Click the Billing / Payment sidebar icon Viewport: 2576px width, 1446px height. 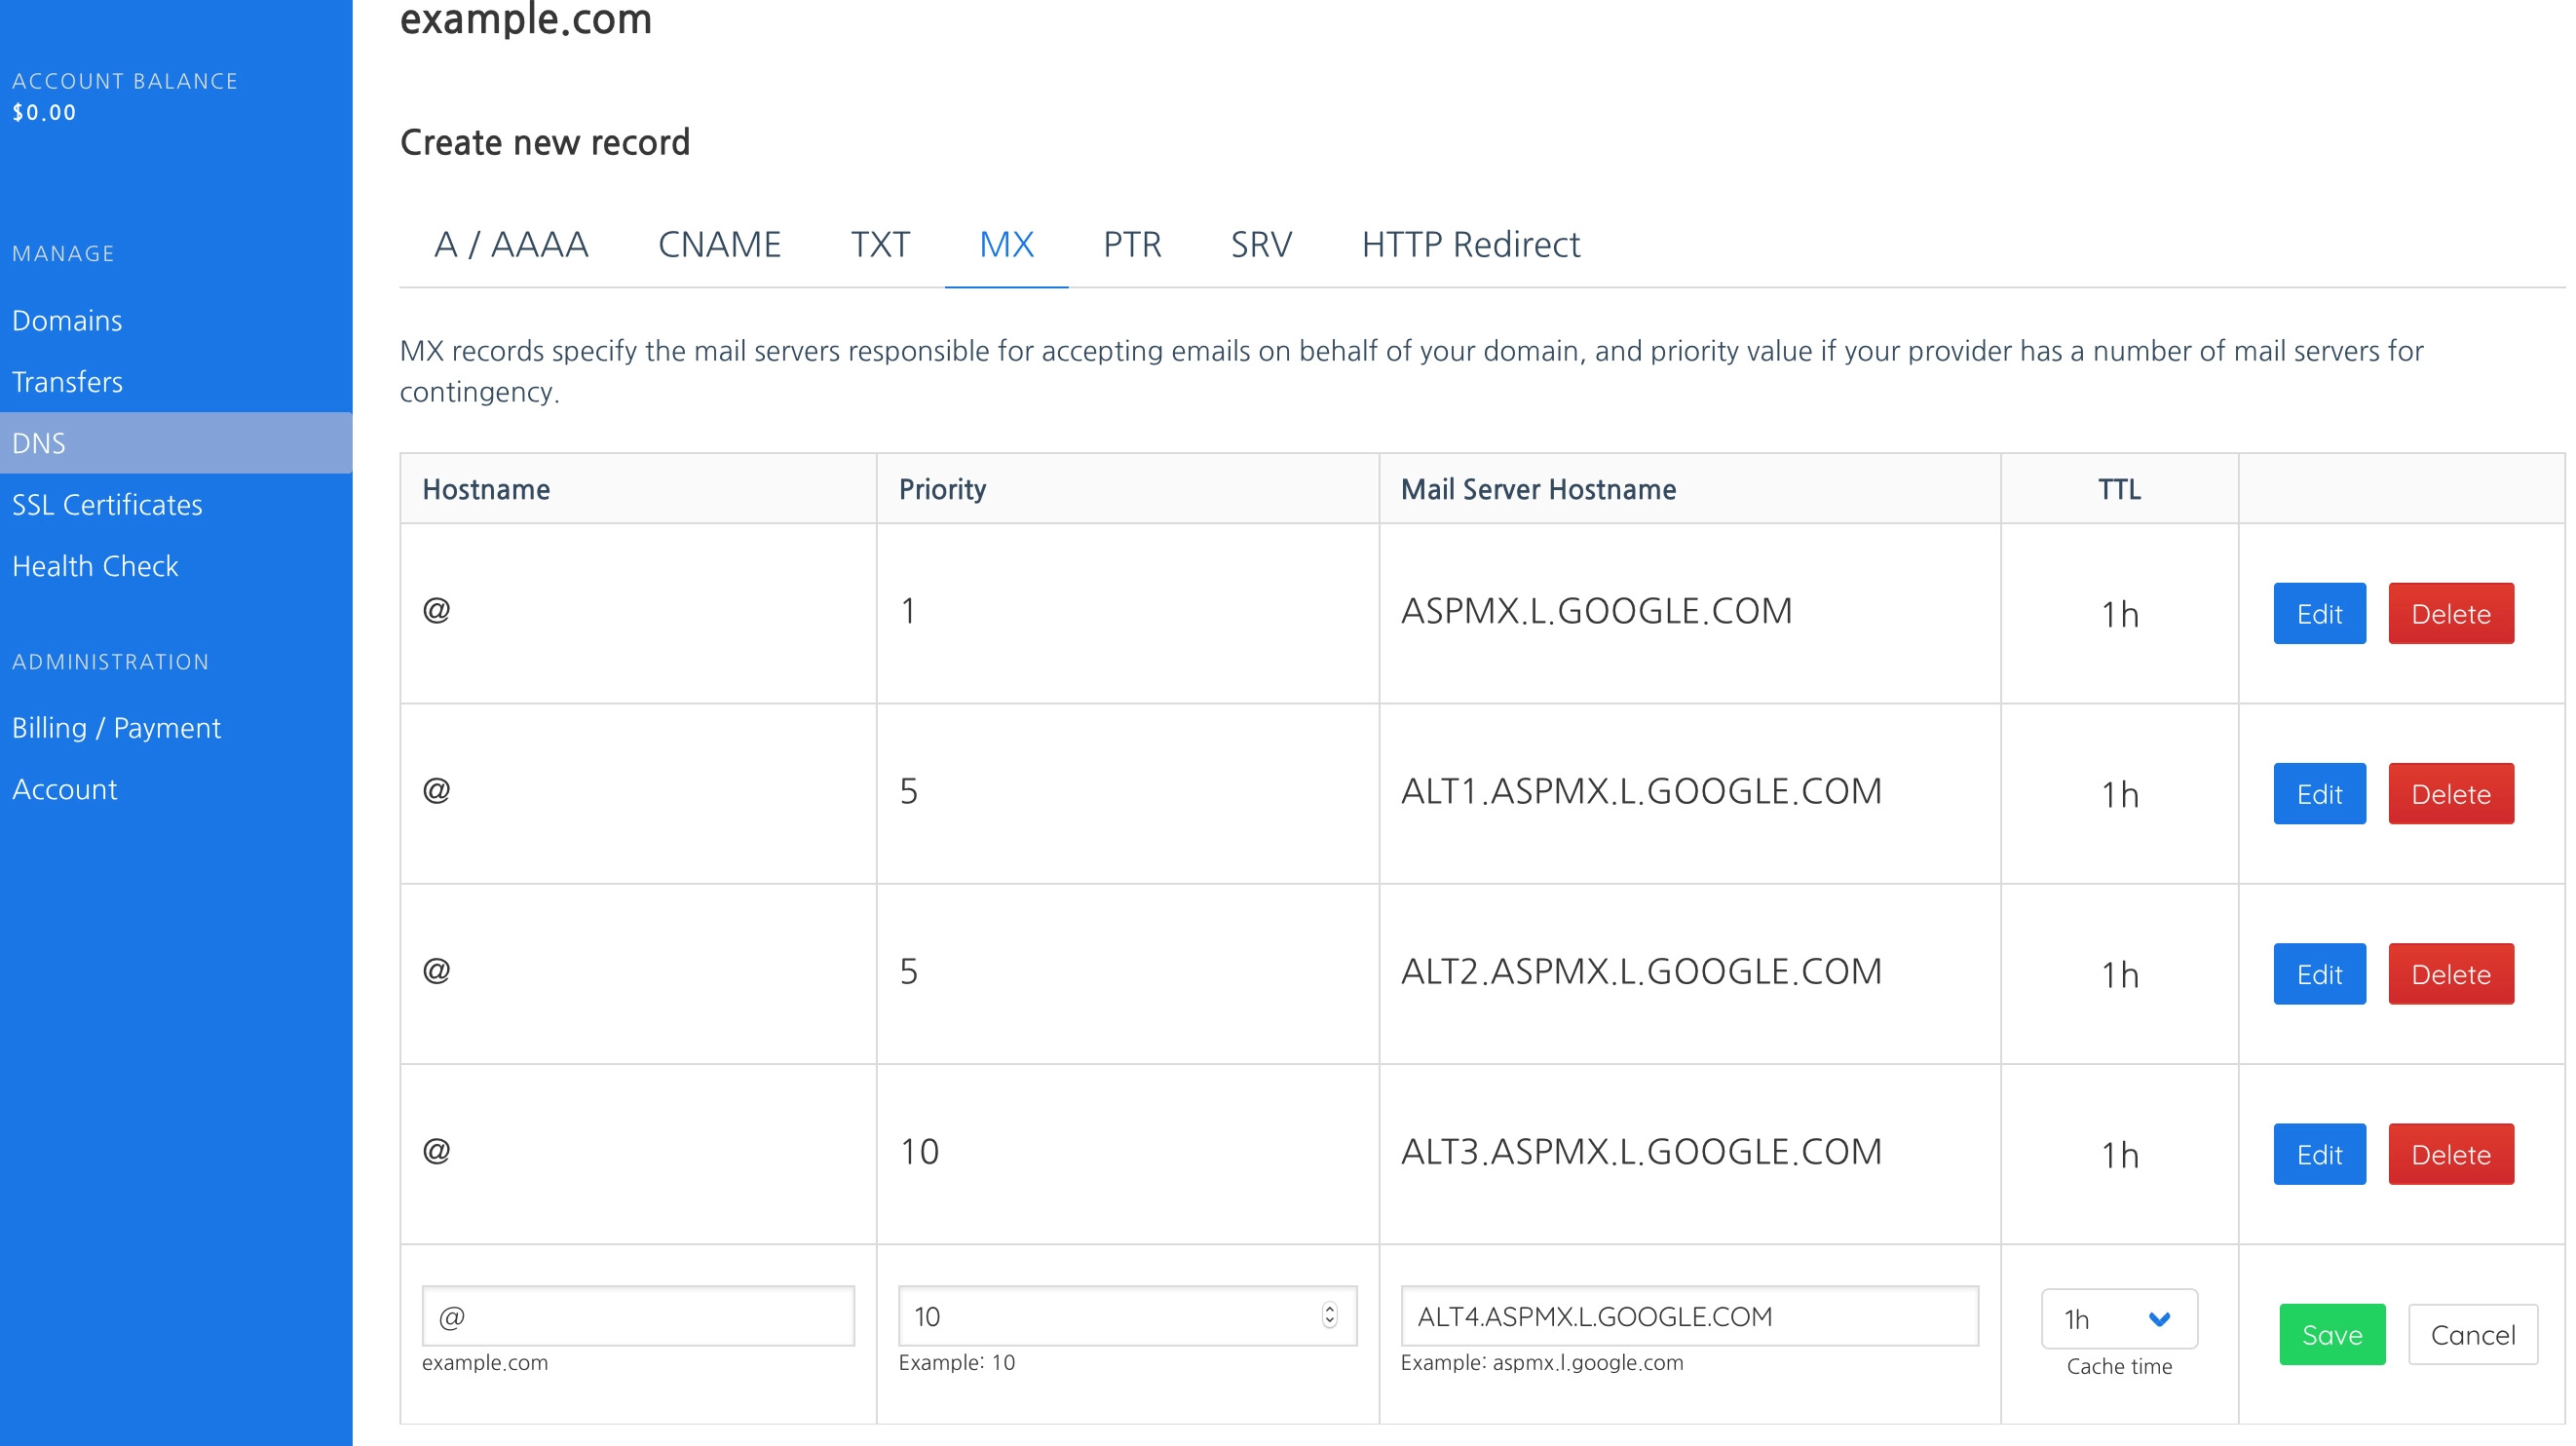(x=115, y=726)
